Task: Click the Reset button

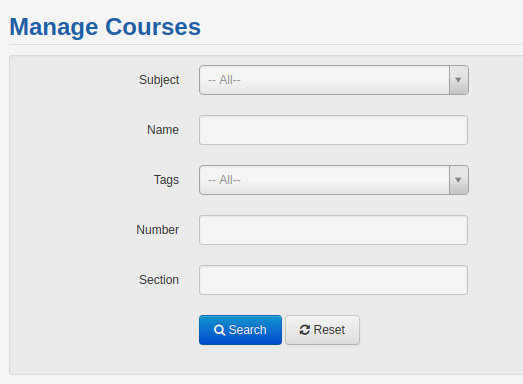Action: pos(323,330)
